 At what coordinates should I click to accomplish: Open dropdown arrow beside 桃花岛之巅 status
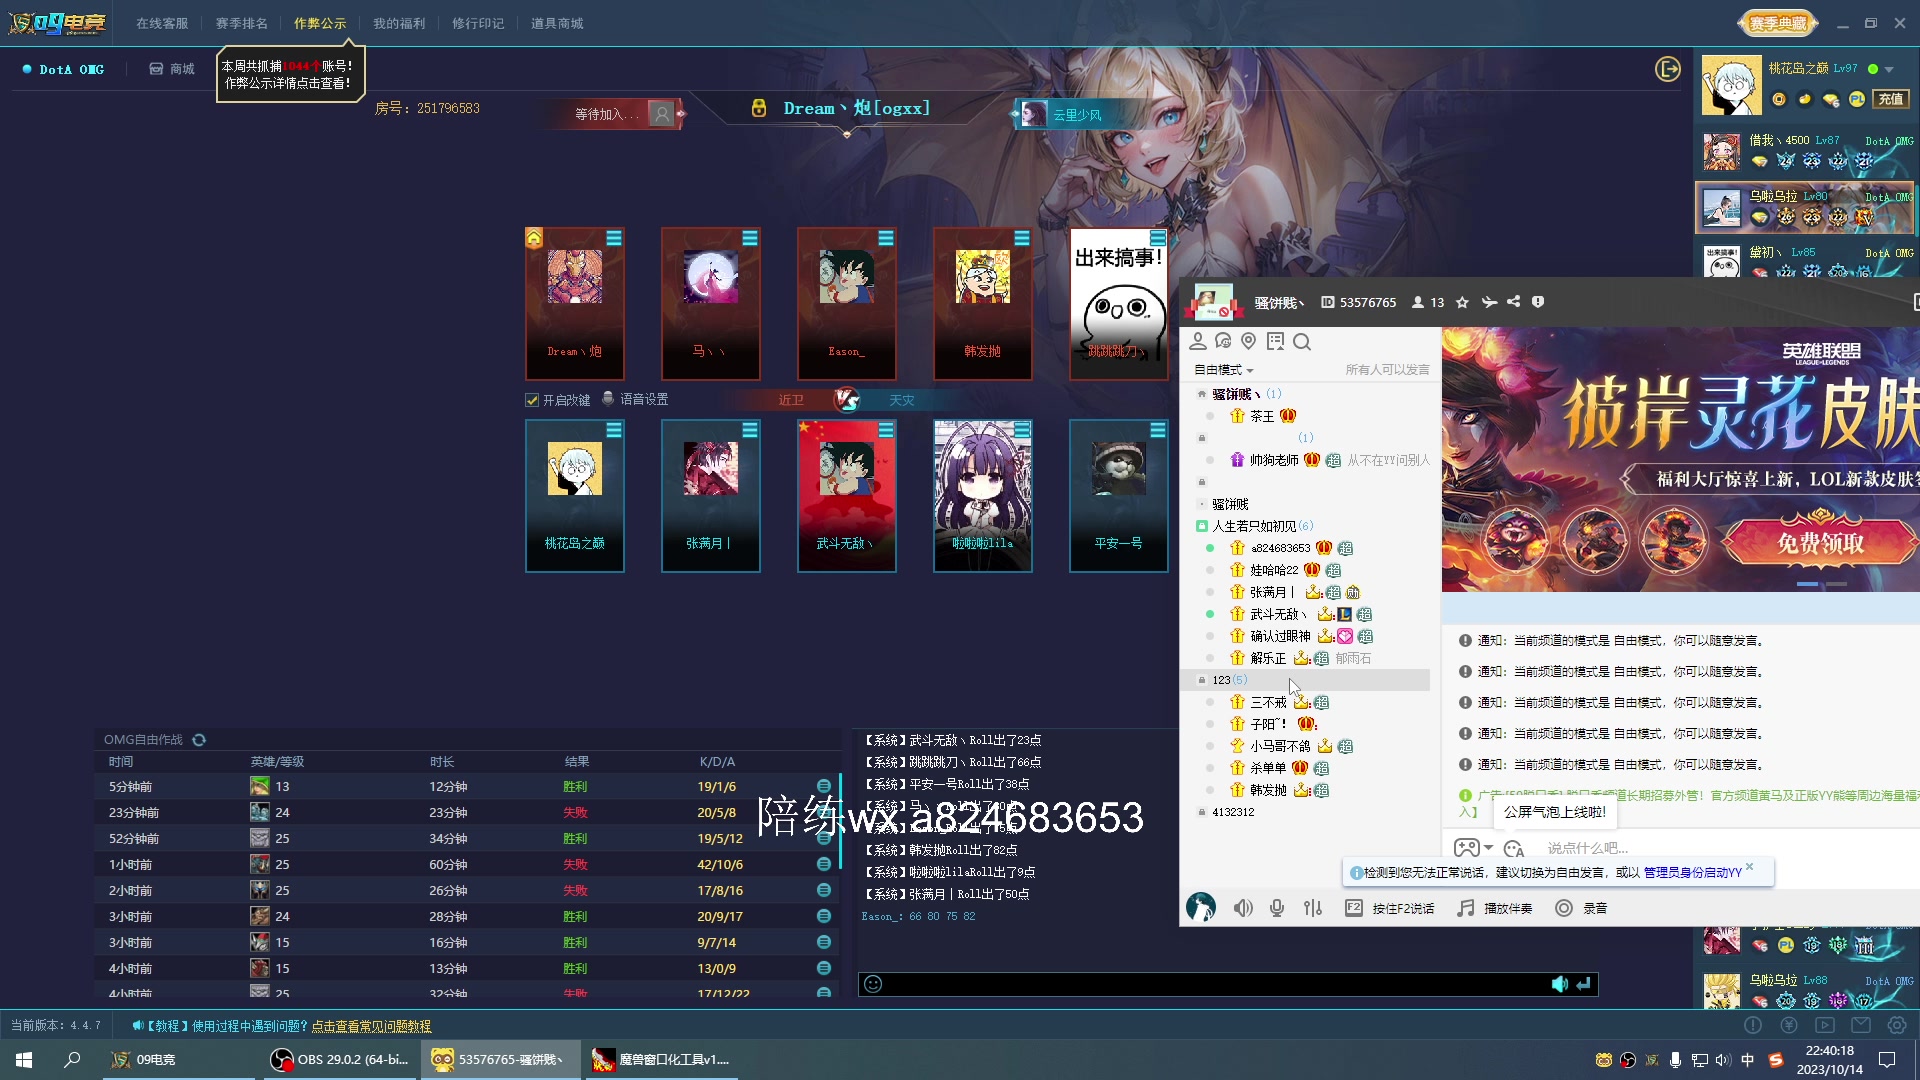coord(1889,70)
